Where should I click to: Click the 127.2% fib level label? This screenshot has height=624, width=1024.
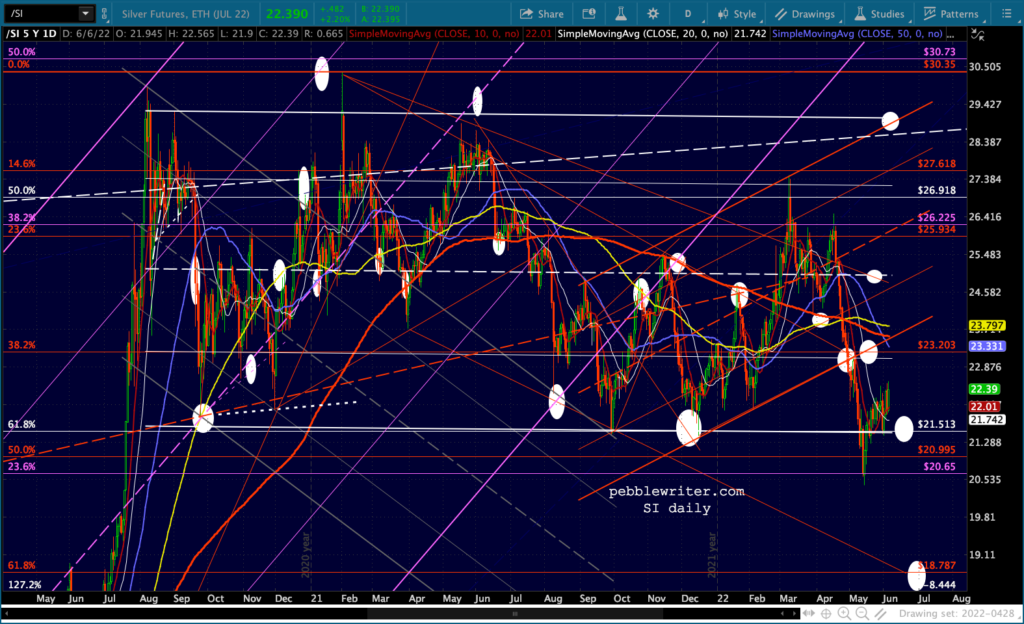[x=24, y=585]
